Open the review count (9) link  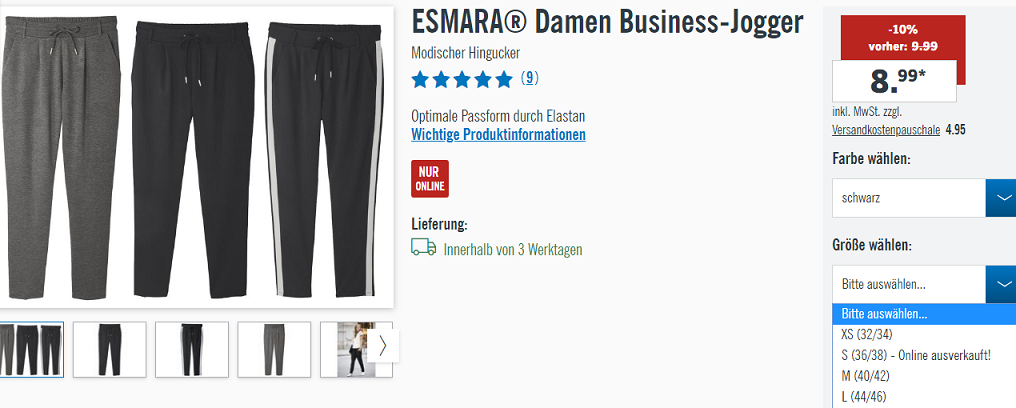529,78
